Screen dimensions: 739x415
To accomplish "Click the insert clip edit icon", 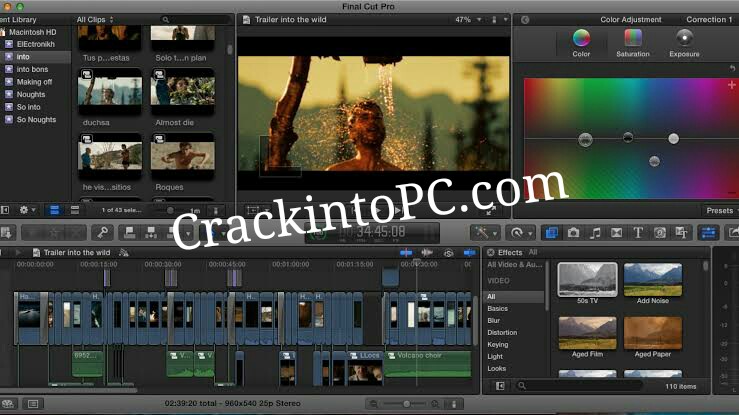I will [151, 232].
